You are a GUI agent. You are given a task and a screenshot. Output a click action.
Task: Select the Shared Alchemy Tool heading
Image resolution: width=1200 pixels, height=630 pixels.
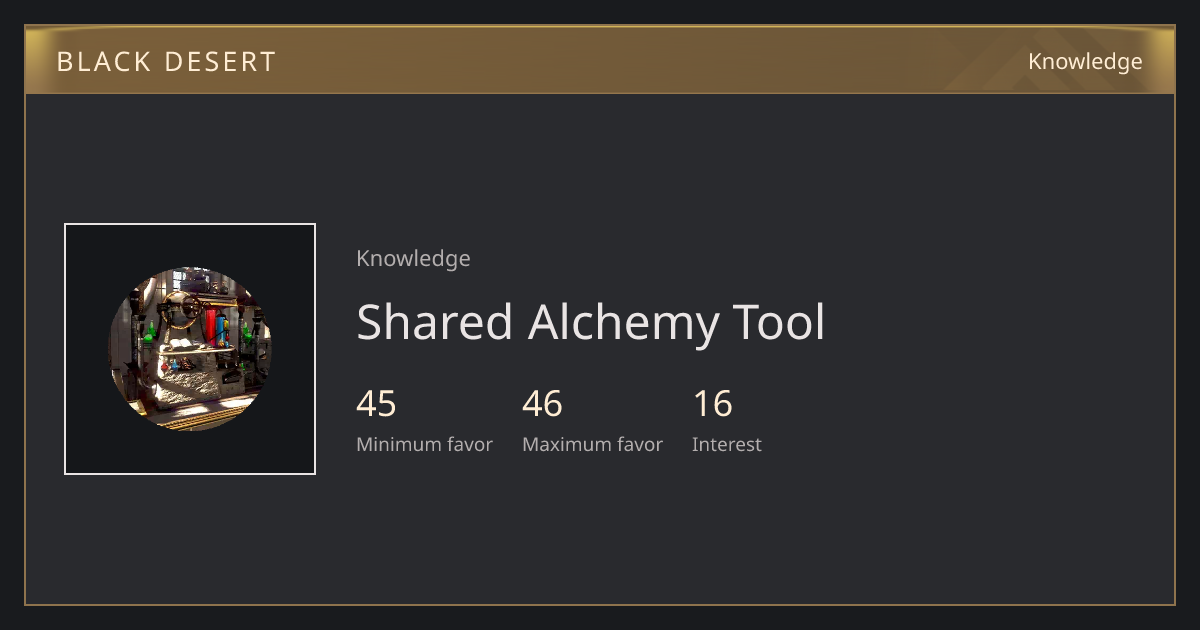tap(591, 323)
